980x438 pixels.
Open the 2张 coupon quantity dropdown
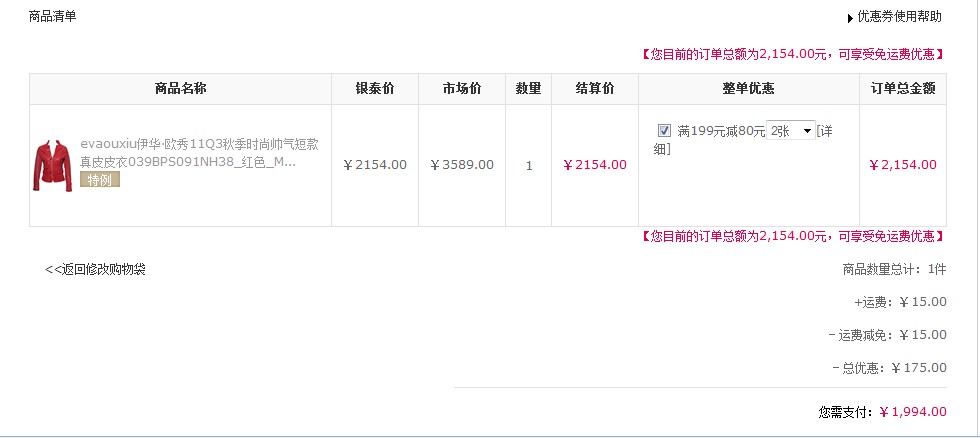pos(791,131)
